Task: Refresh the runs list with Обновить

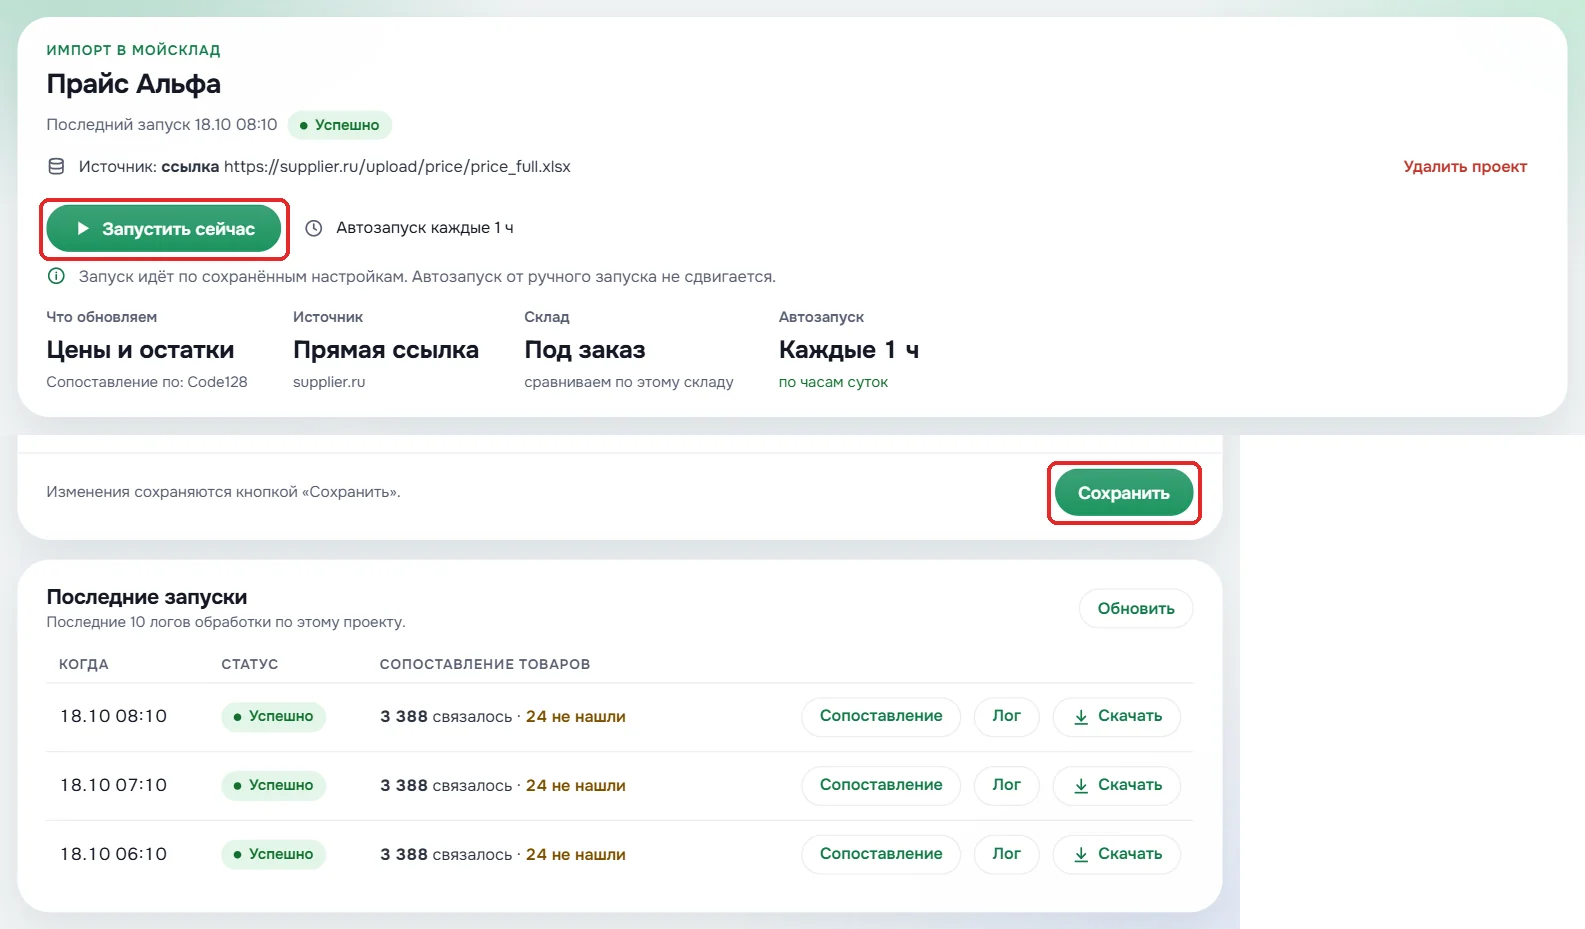Action: tap(1136, 609)
